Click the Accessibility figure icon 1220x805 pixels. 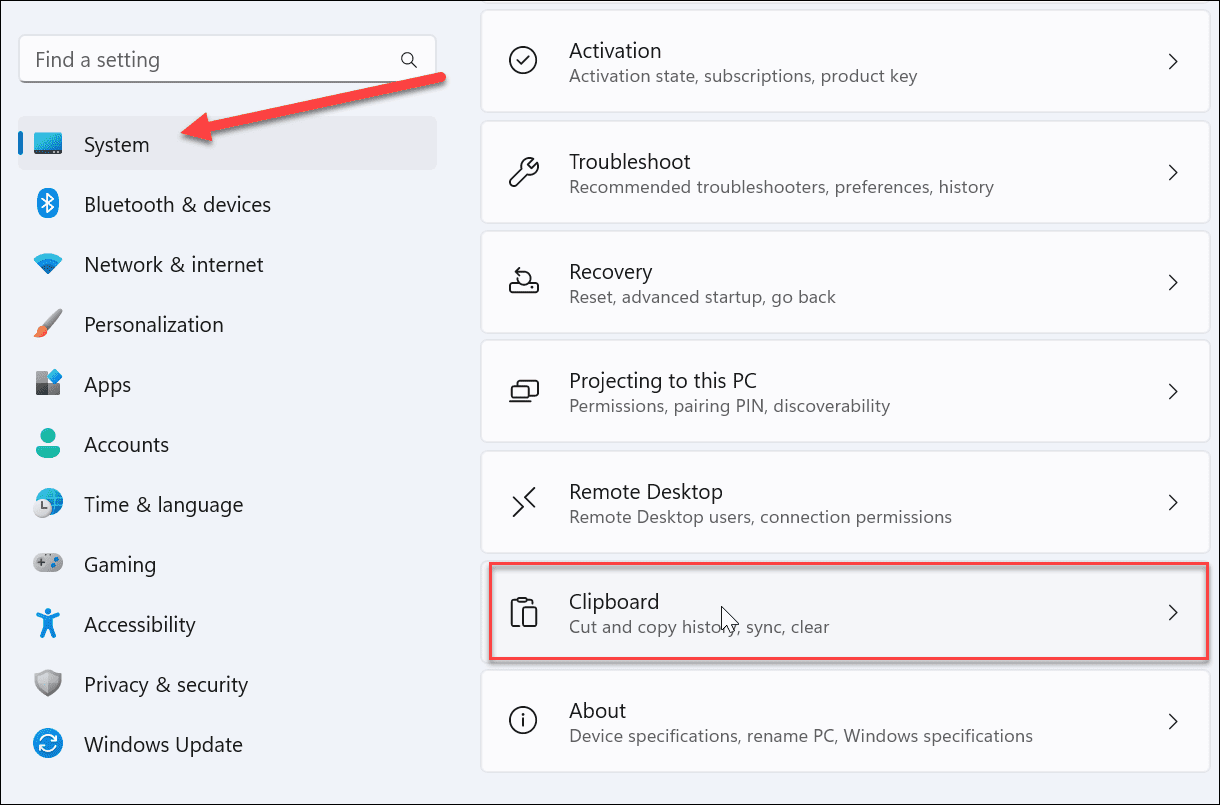pos(48,625)
